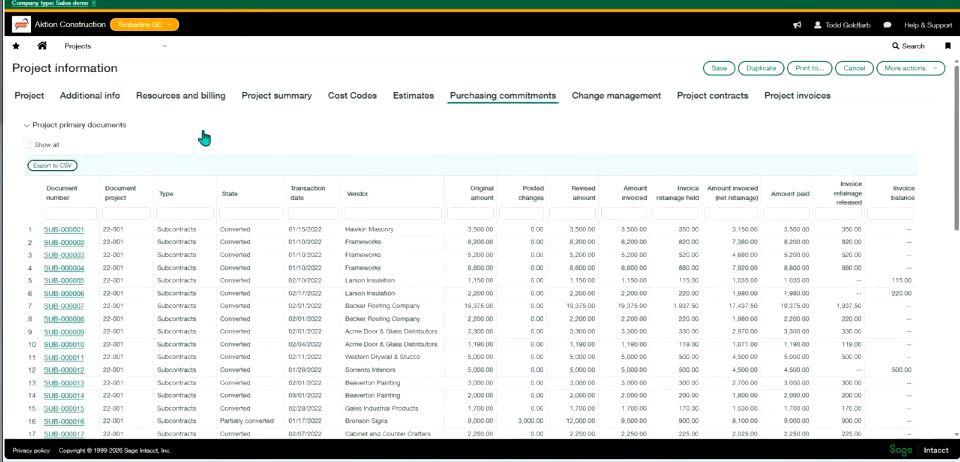Select Western Drywall & Stucco cell
Screen dimensions: 960x462
click(382, 357)
